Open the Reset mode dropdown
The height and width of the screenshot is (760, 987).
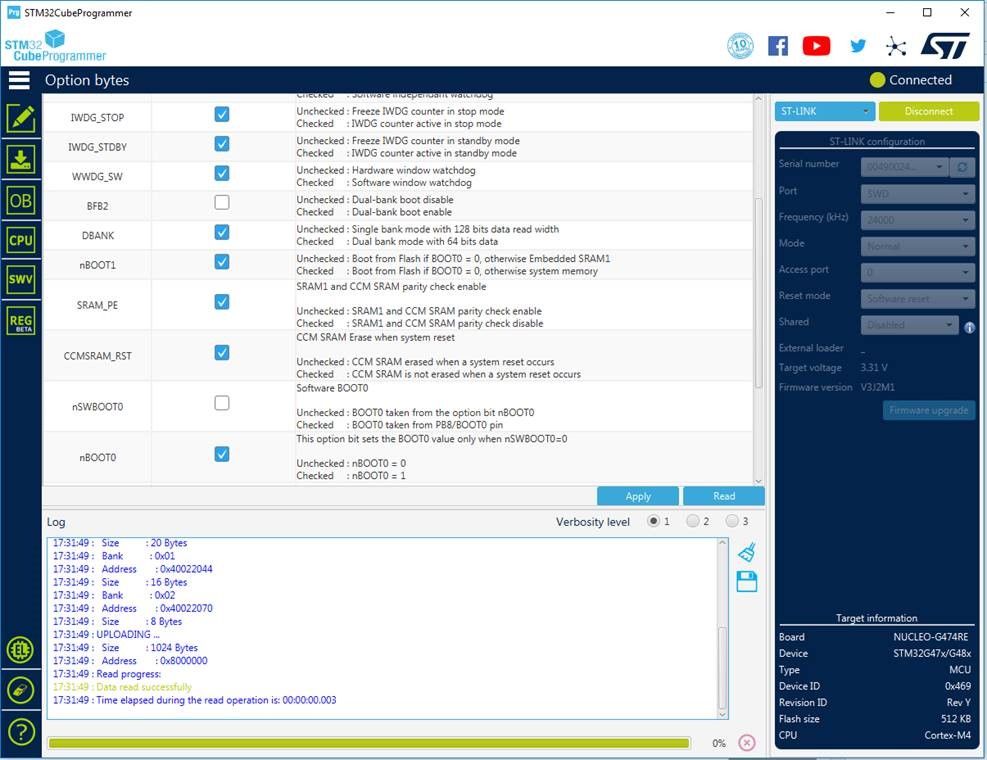coord(918,298)
